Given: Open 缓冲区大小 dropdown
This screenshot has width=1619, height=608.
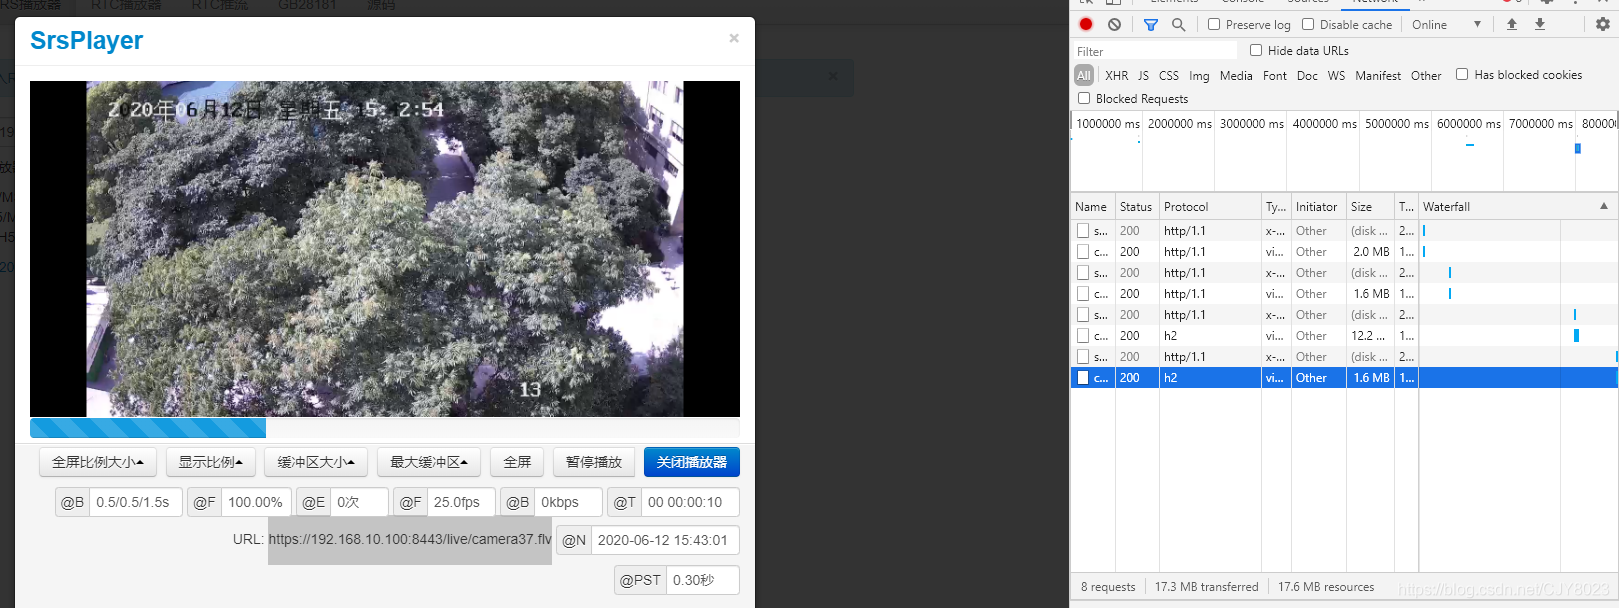Looking at the screenshot, I should (x=316, y=462).
